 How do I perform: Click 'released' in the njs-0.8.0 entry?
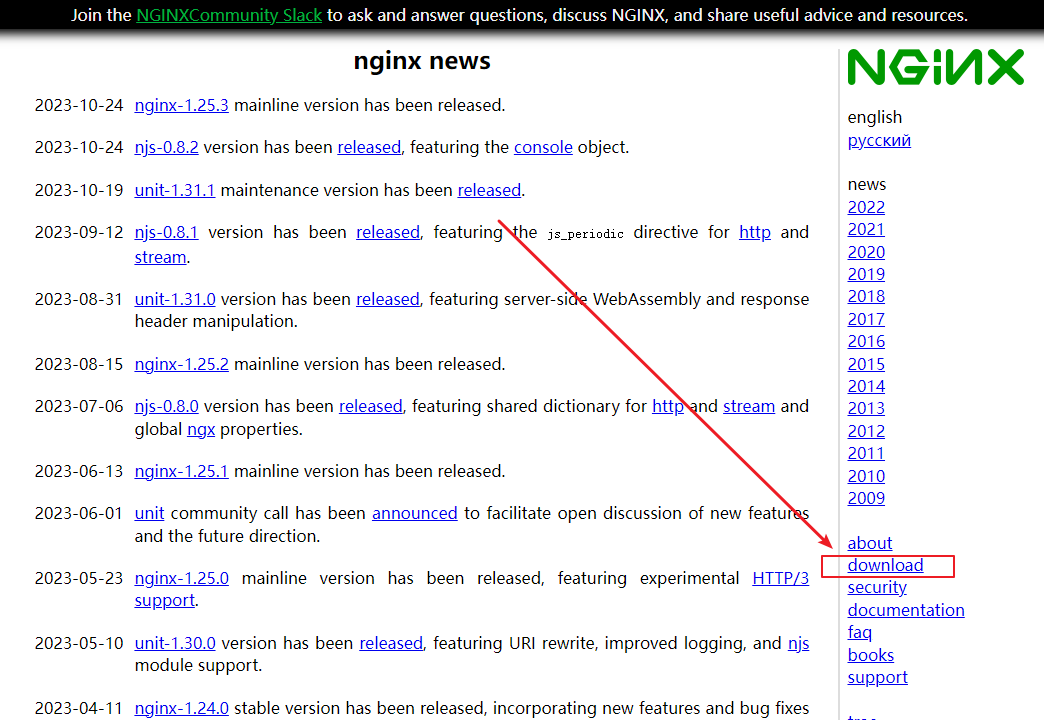click(371, 406)
